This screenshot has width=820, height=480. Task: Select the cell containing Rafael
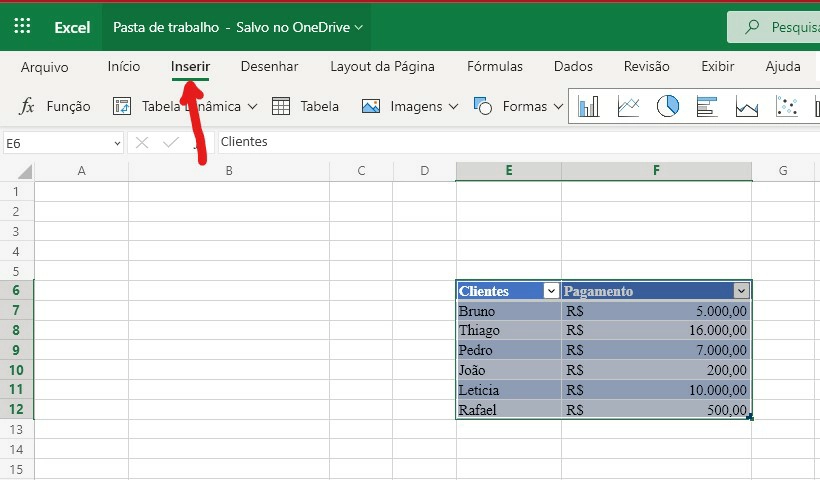[x=509, y=409]
